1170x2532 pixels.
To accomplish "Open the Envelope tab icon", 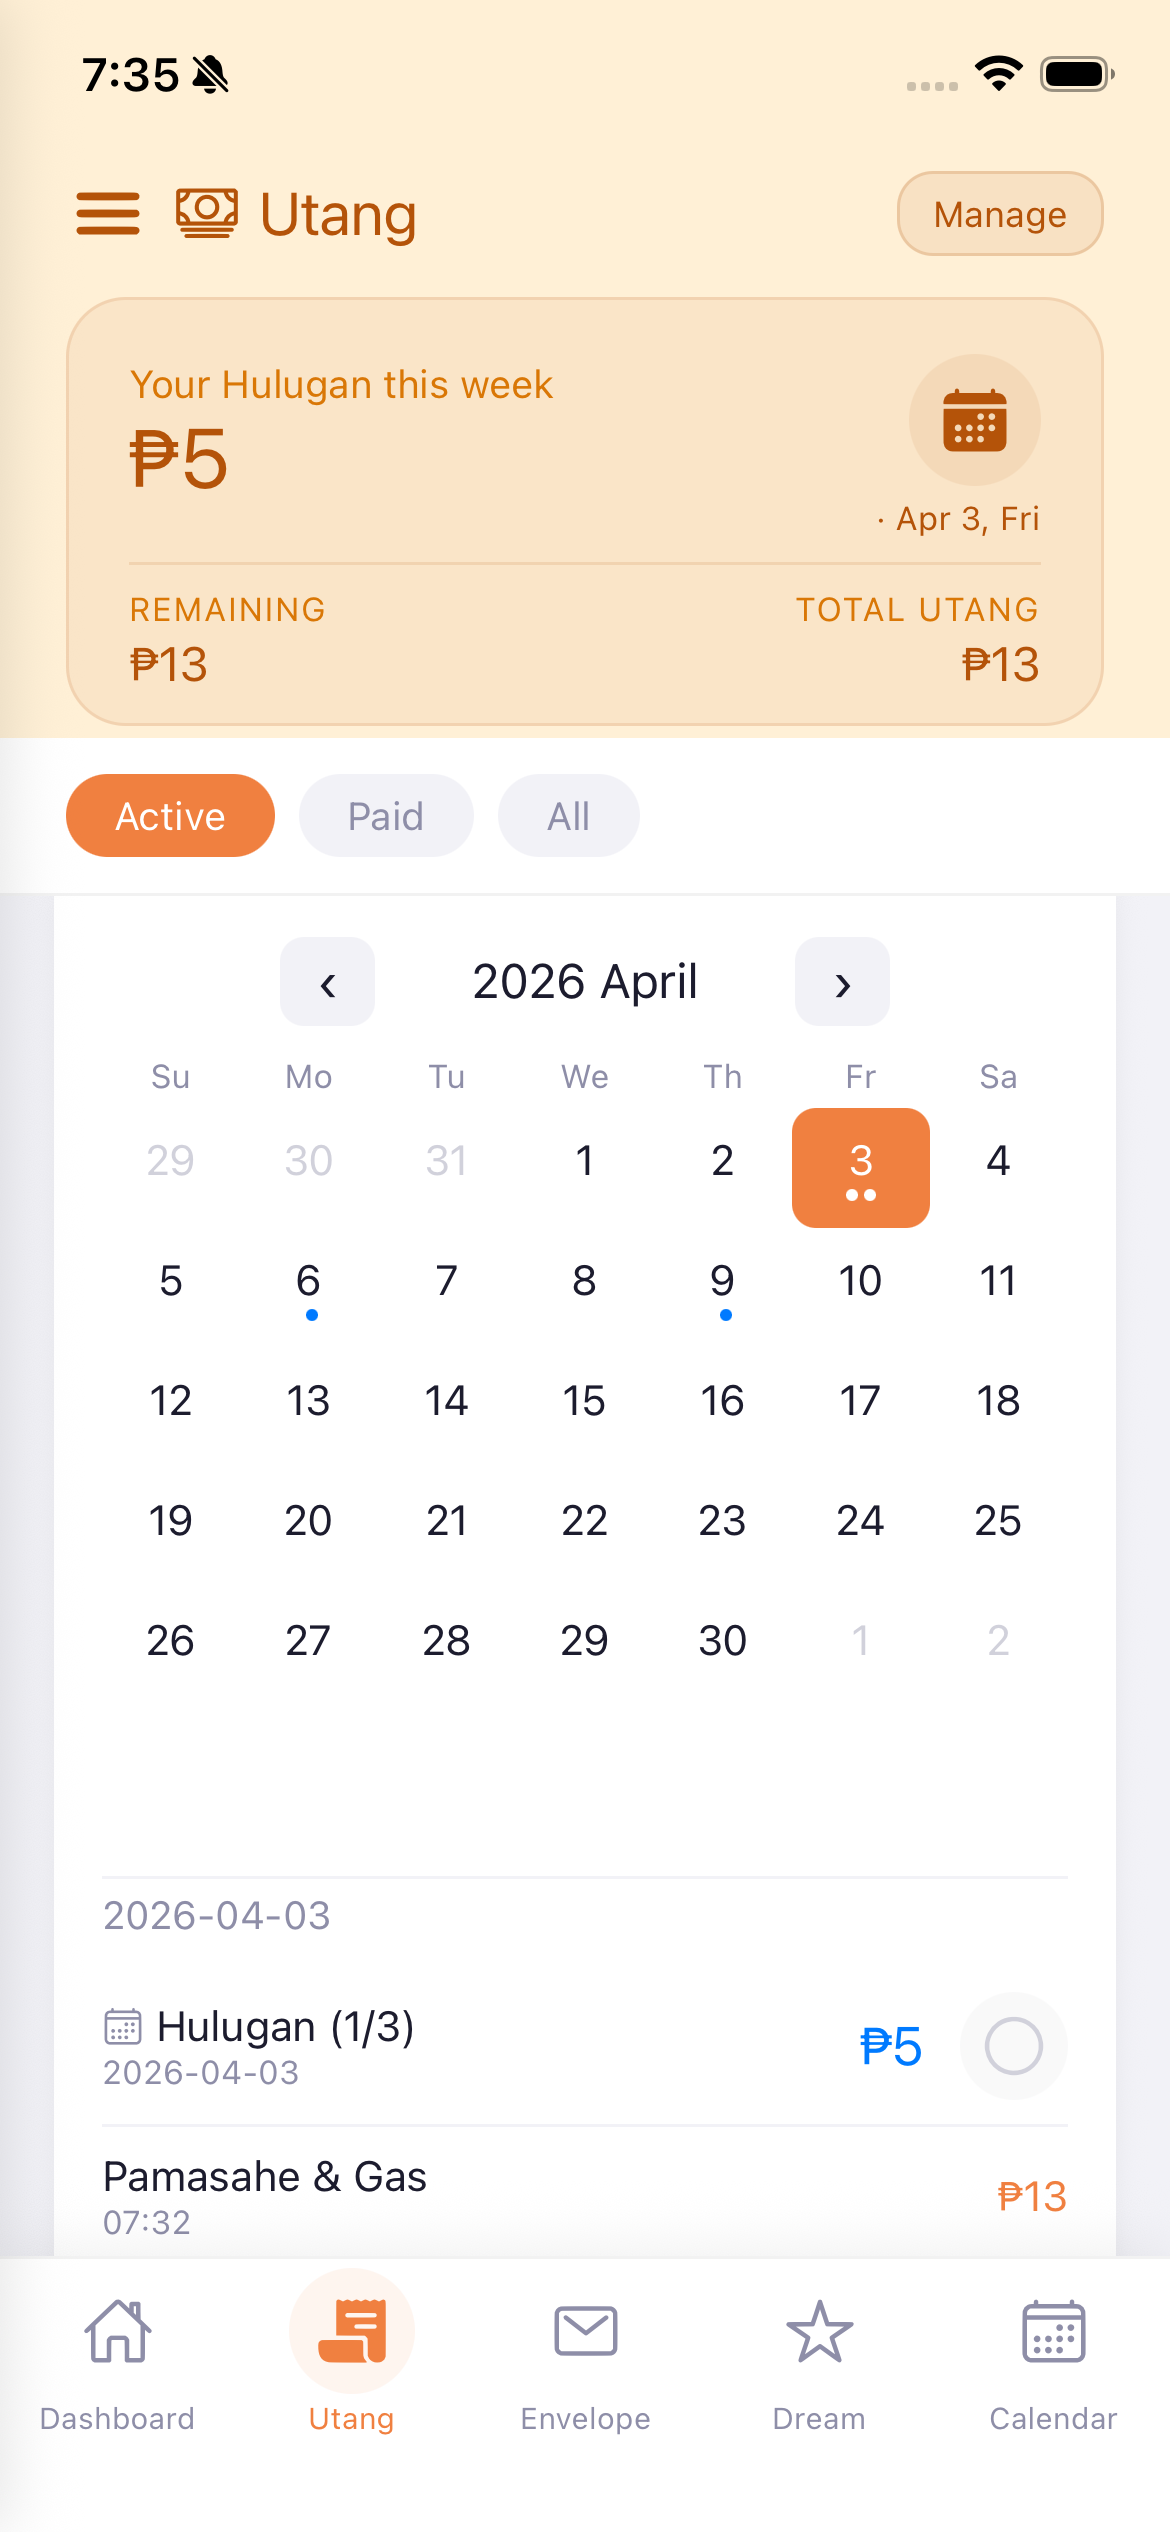I will pyautogui.click(x=585, y=2332).
